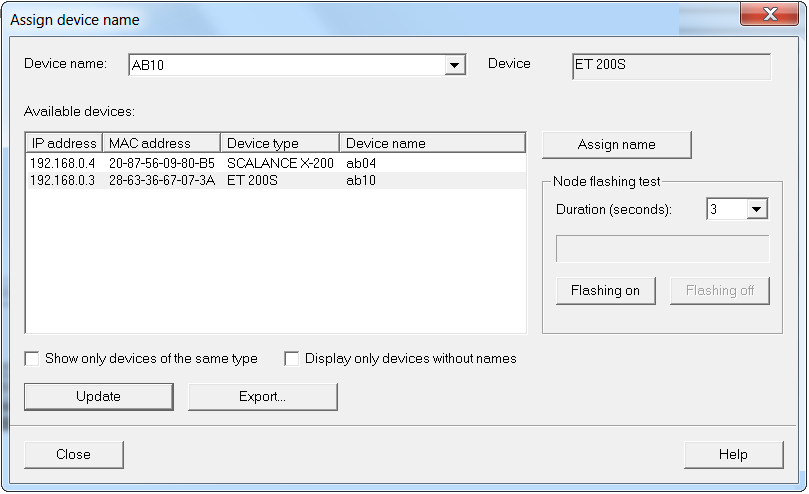
Task: Select the ET 200S device type cell in the list
Action: (x=252, y=180)
